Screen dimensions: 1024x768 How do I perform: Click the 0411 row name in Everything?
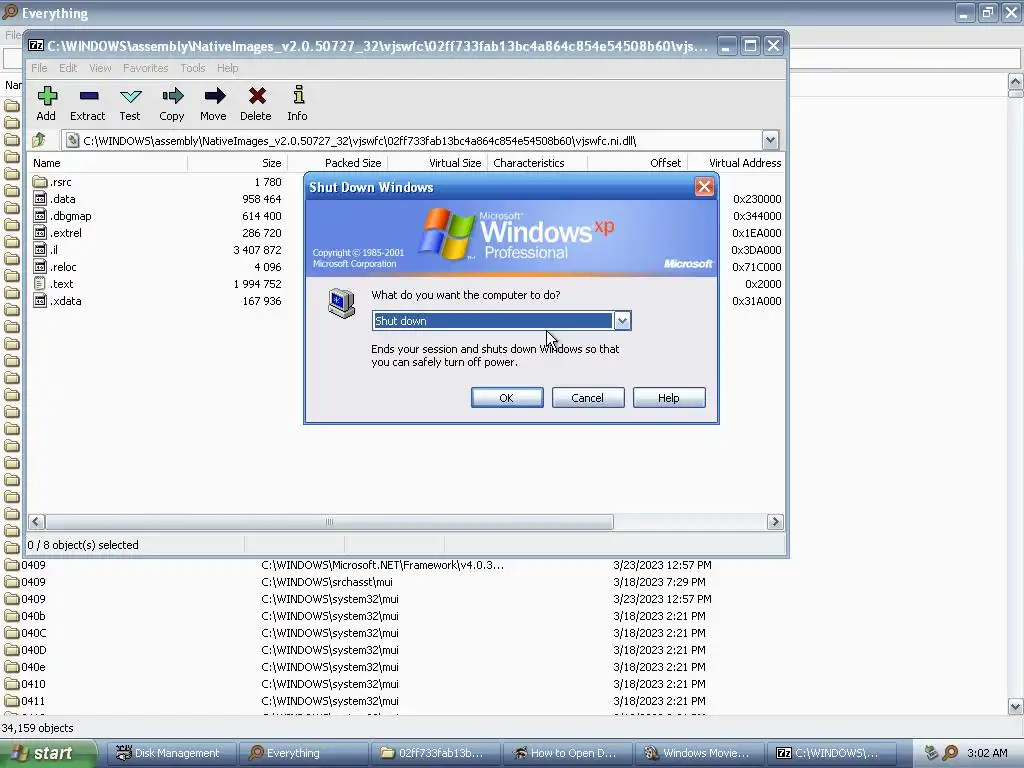(x=33, y=701)
